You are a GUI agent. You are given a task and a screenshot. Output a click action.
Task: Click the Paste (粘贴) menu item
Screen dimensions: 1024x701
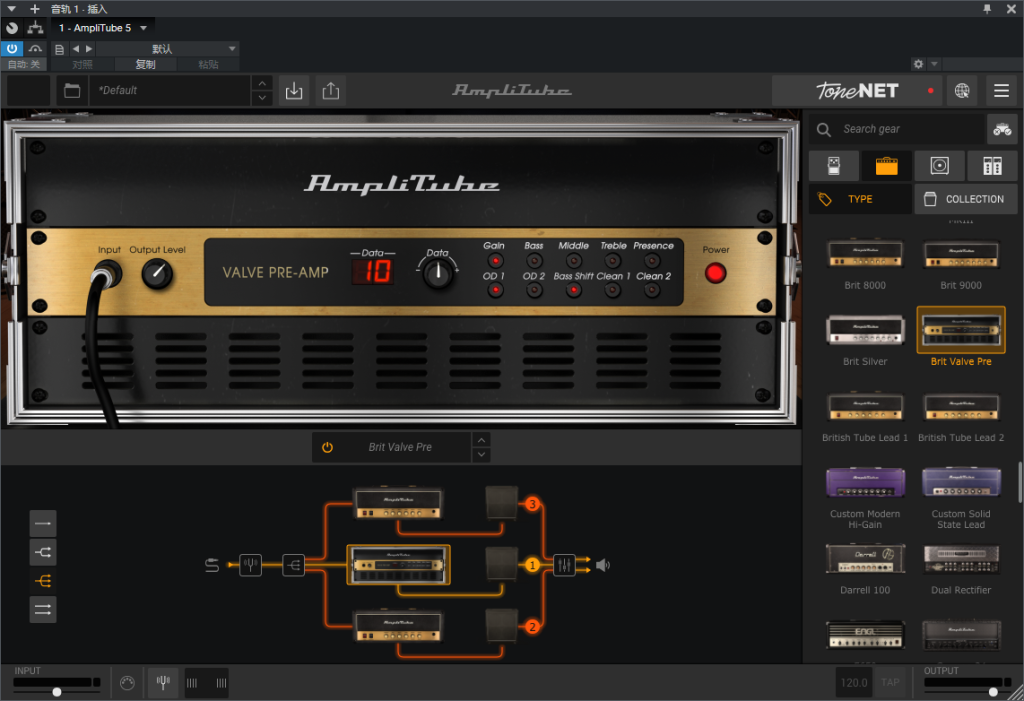click(x=208, y=64)
